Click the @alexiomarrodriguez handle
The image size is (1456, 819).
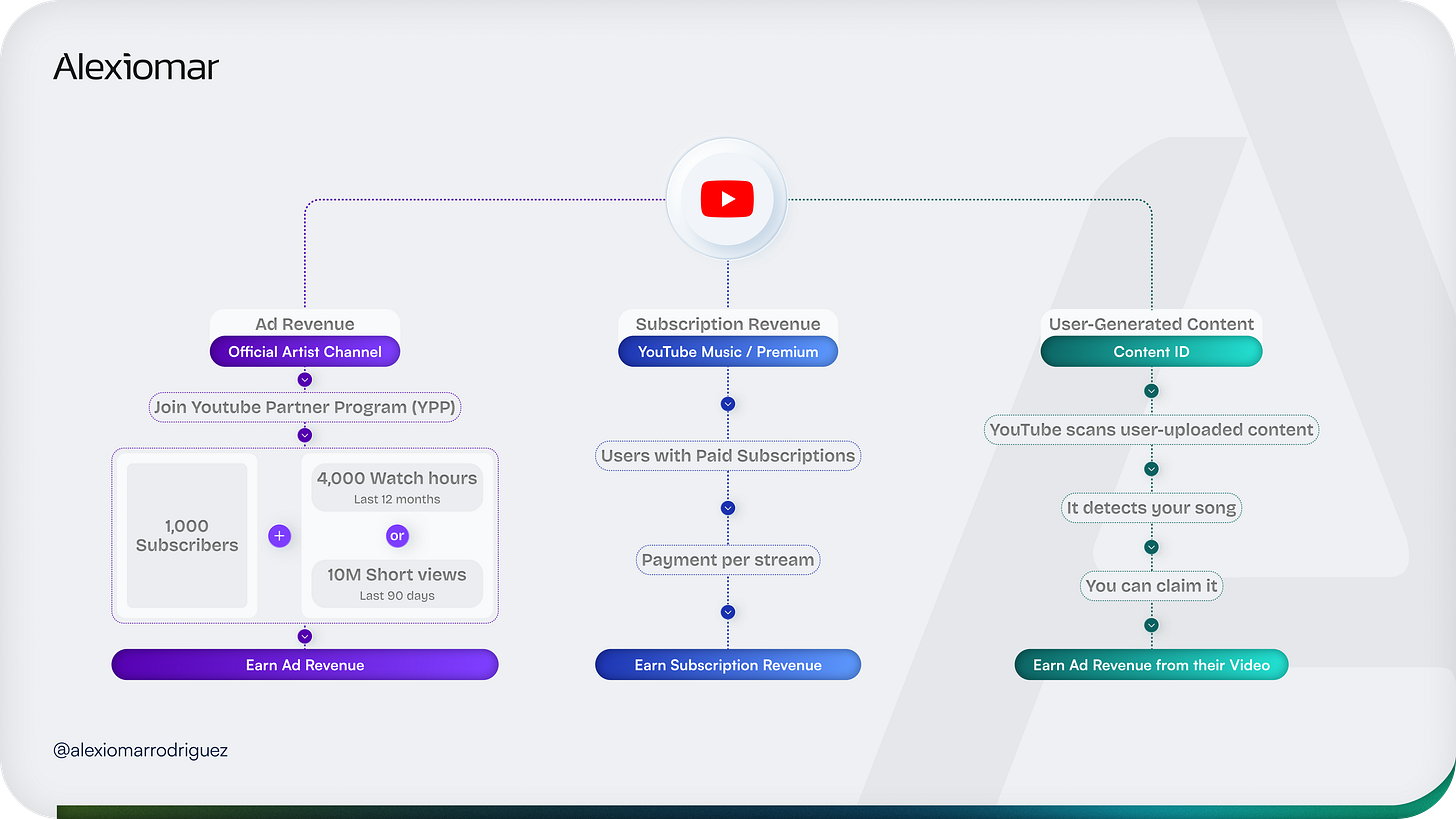click(x=141, y=749)
